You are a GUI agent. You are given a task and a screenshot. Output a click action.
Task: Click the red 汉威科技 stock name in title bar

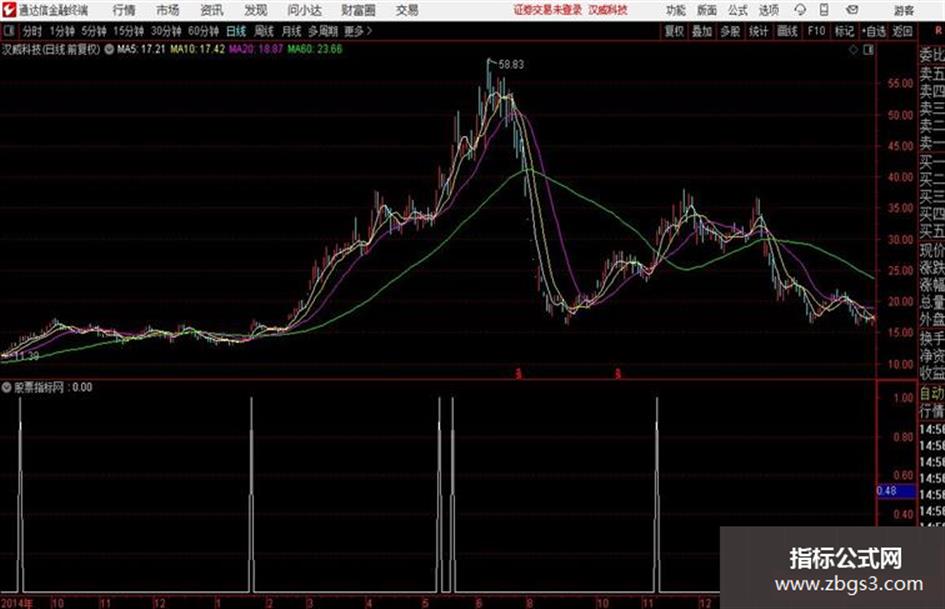click(x=608, y=10)
